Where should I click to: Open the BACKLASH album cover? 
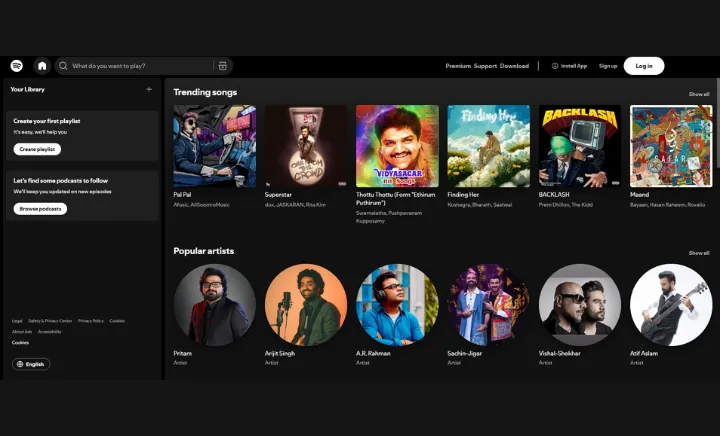point(580,146)
